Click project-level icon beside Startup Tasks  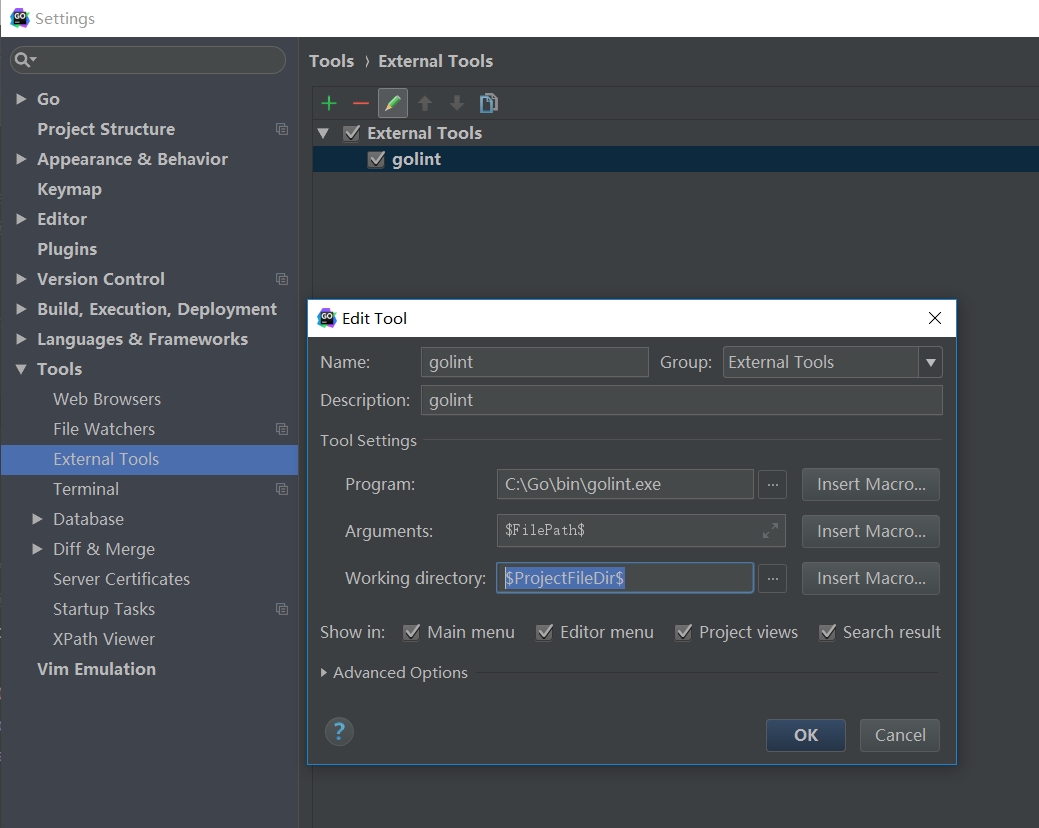point(282,609)
